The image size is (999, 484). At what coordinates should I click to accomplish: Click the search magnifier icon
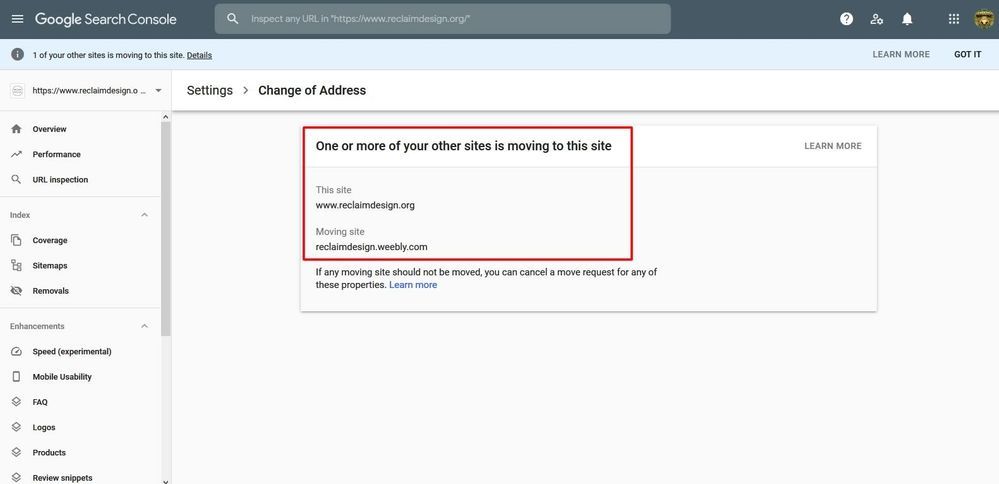point(233,19)
